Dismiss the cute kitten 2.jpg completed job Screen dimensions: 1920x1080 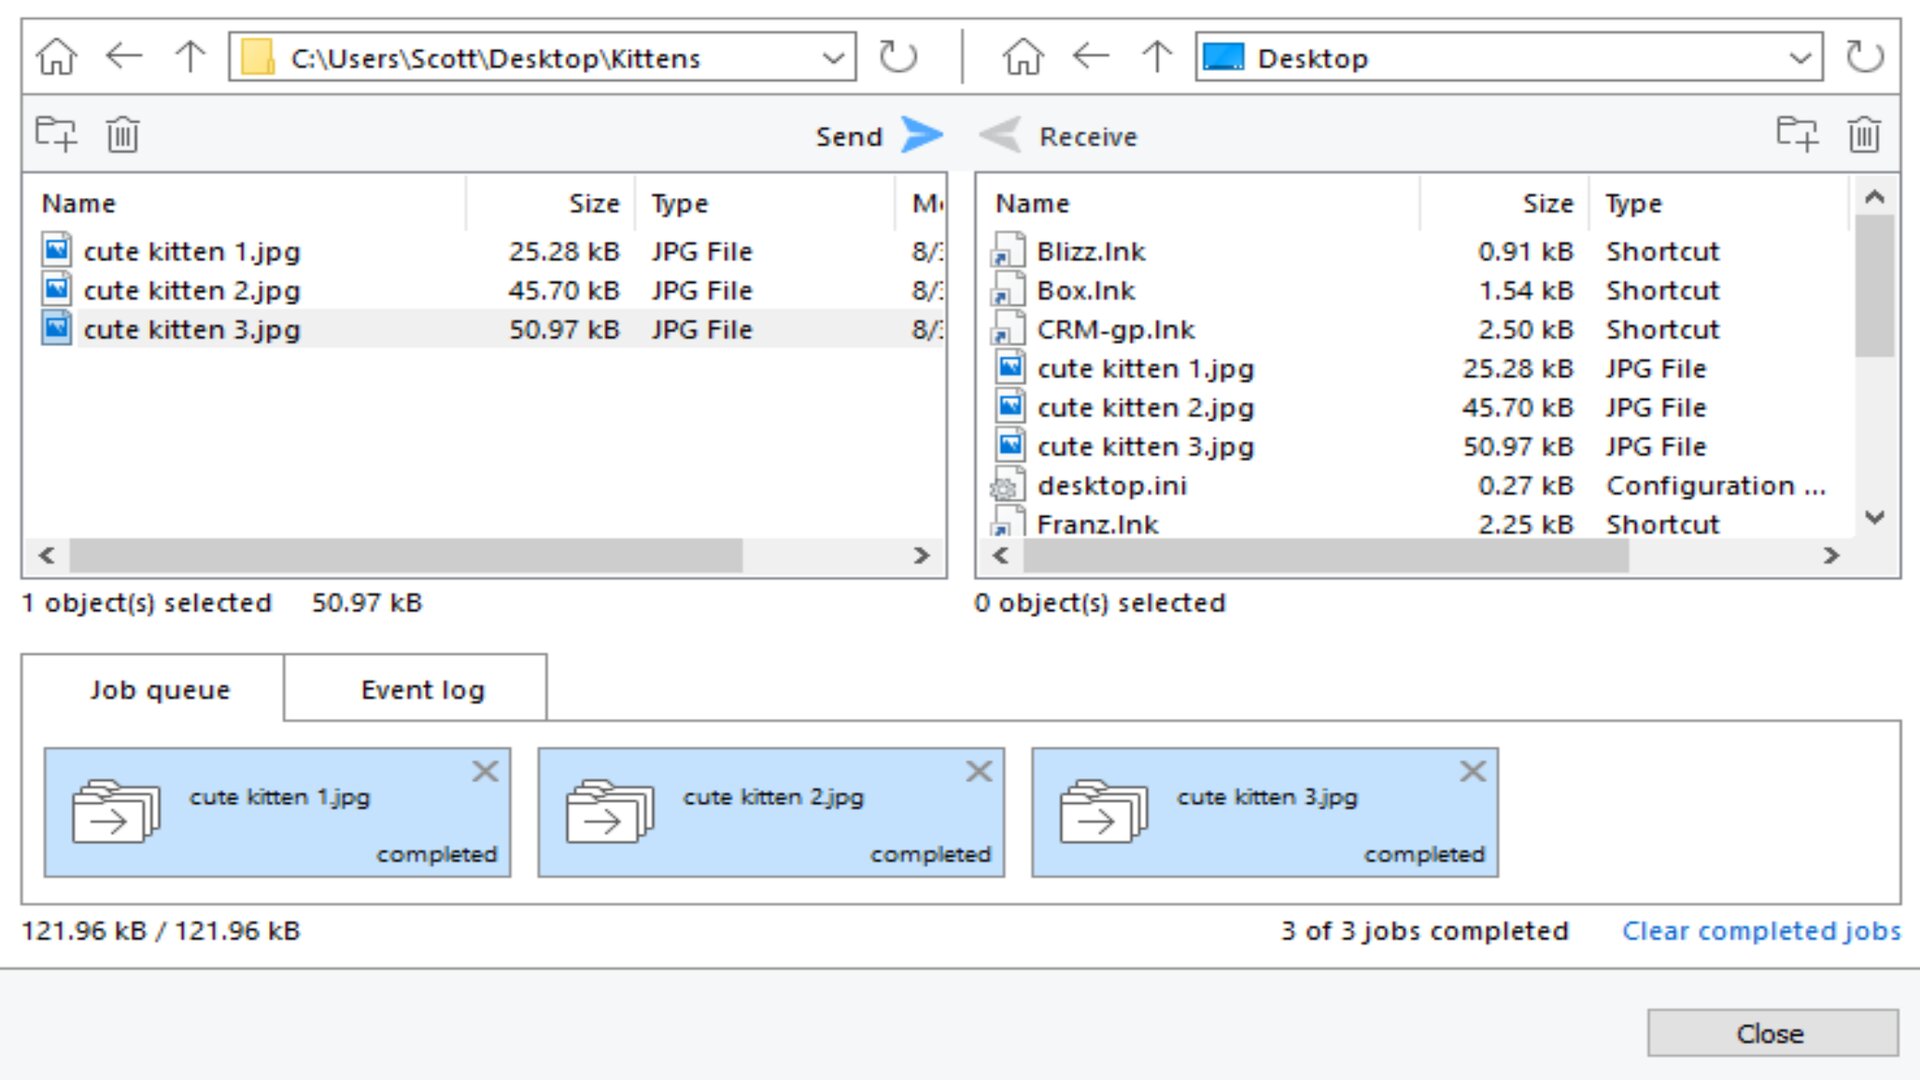point(981,771)
